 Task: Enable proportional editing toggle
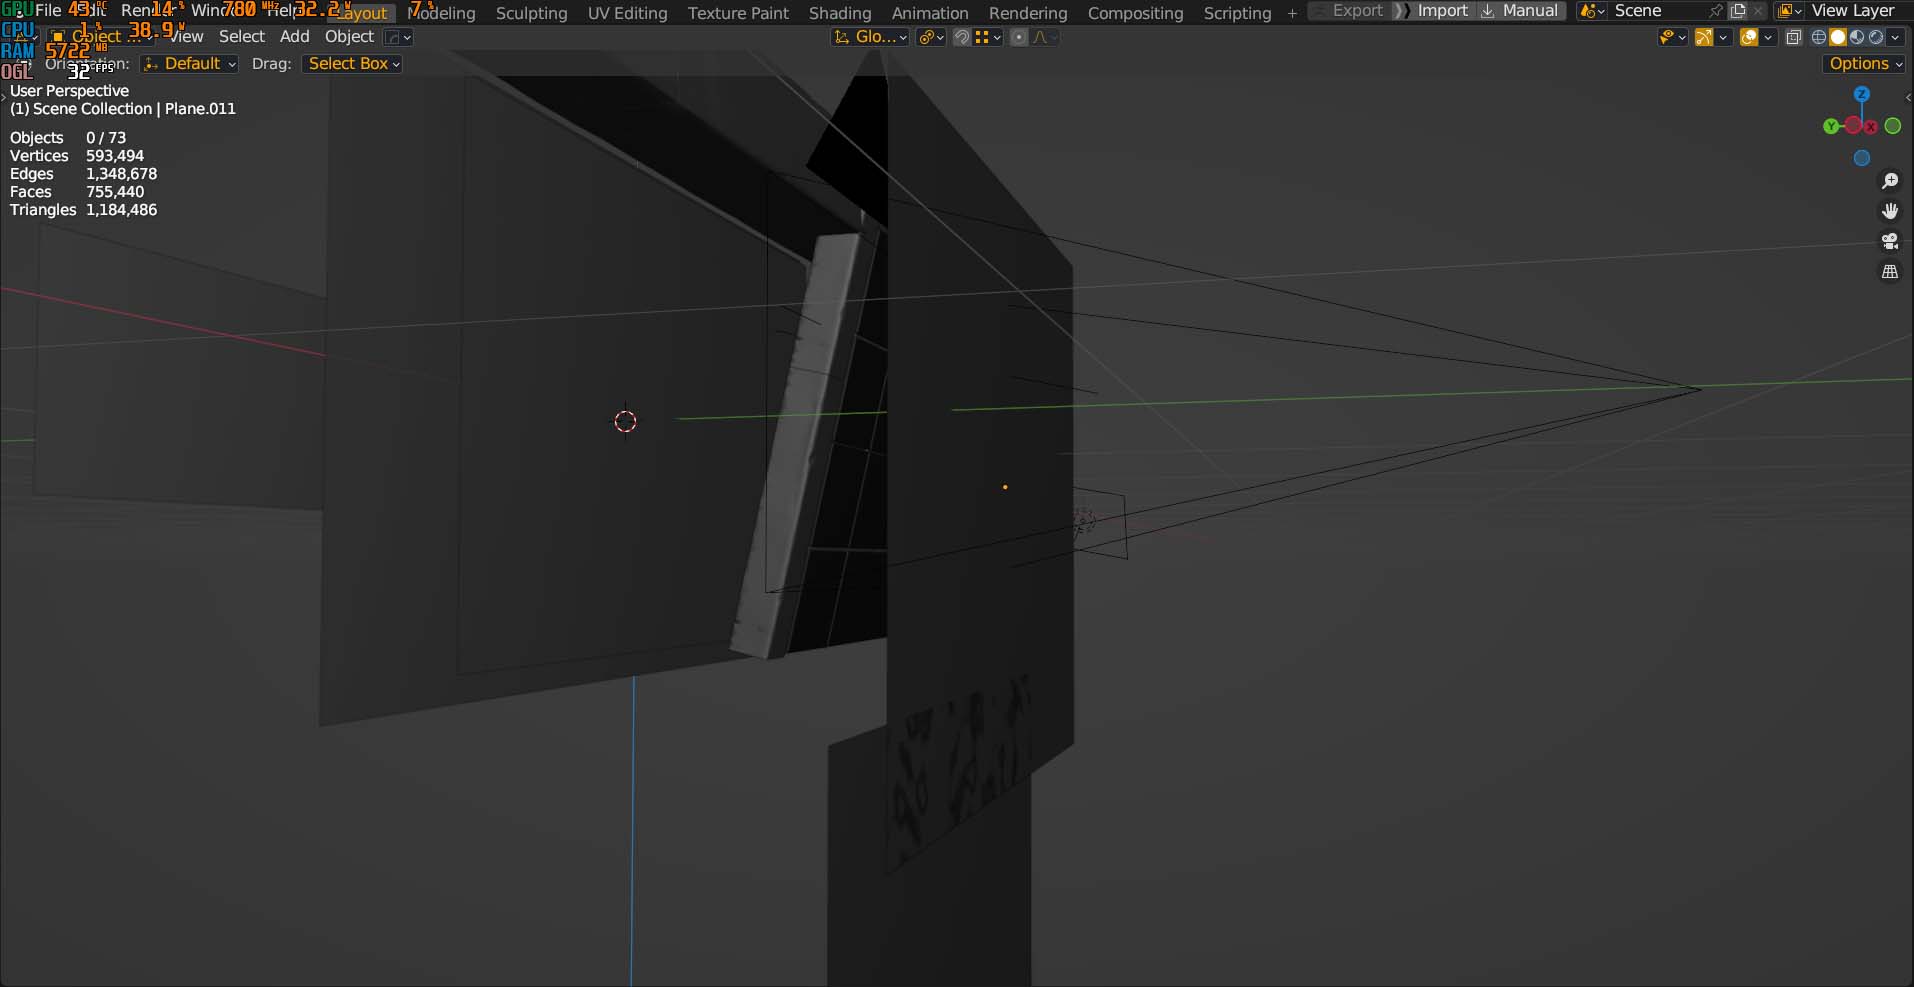pyautogui.click(x=1019, y=37)
